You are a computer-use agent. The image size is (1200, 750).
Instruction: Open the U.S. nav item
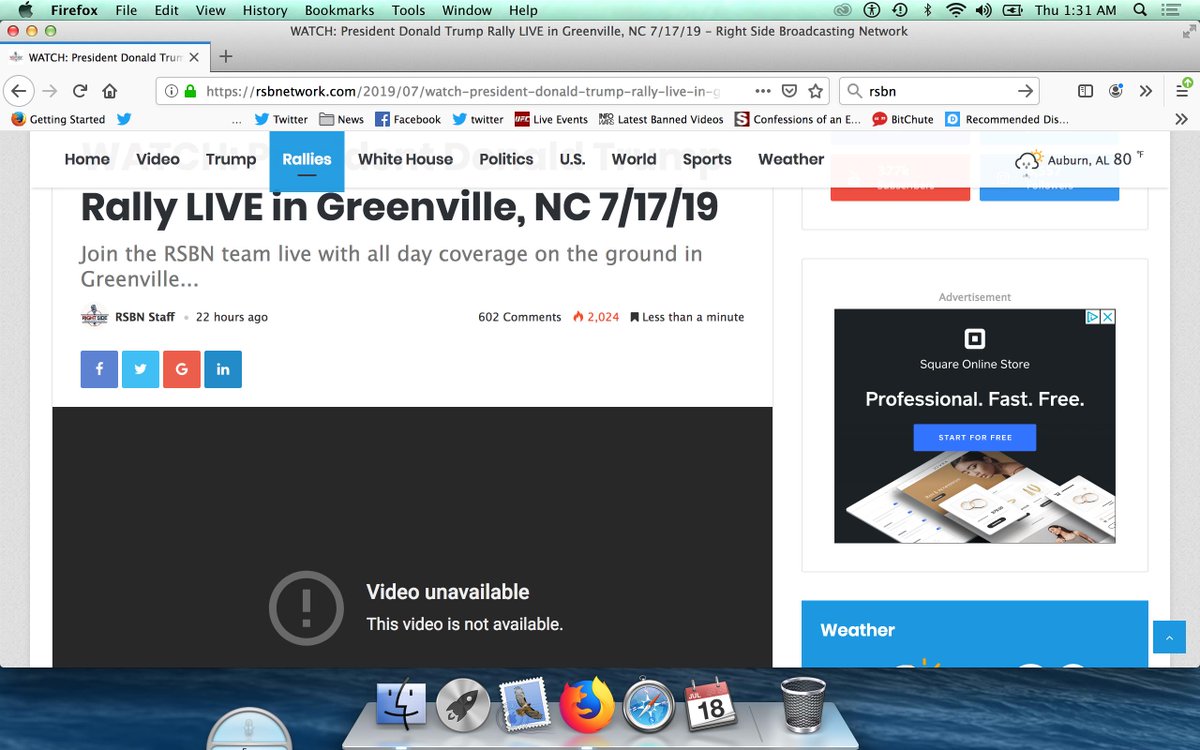(572, 159)
